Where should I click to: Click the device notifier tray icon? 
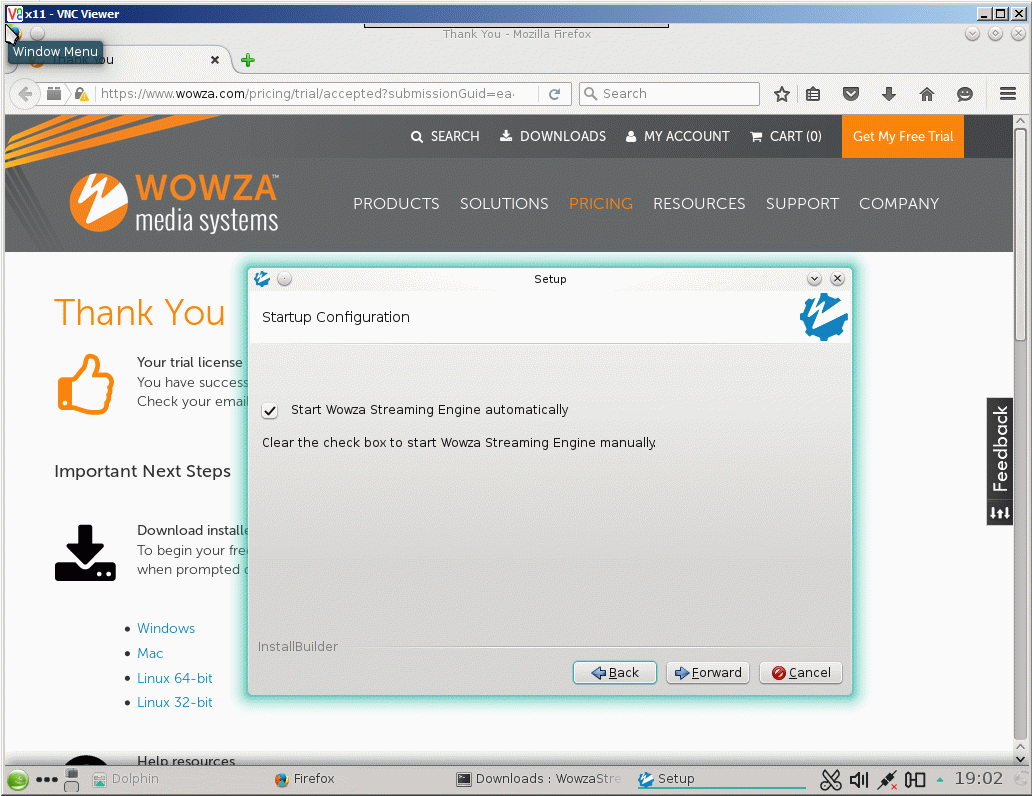point(915,780)
